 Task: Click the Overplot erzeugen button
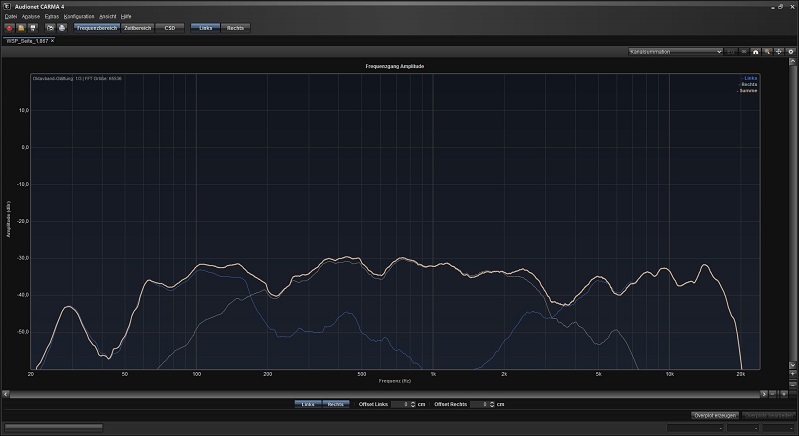715,414
